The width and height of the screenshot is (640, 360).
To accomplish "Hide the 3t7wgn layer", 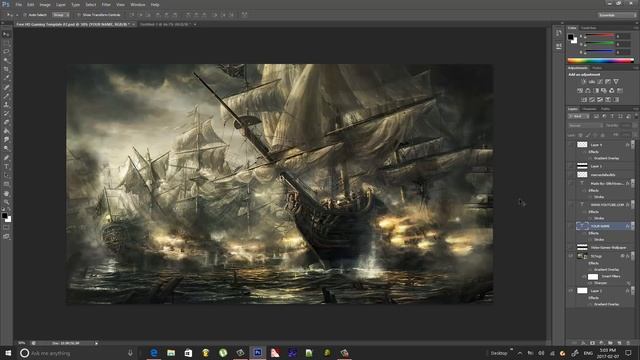I will [x=571, y=256].
